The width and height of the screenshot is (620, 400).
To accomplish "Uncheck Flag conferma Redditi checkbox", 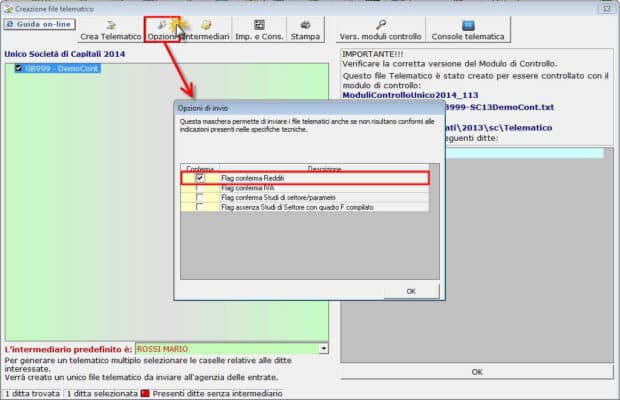I will (x=200, y=178).
